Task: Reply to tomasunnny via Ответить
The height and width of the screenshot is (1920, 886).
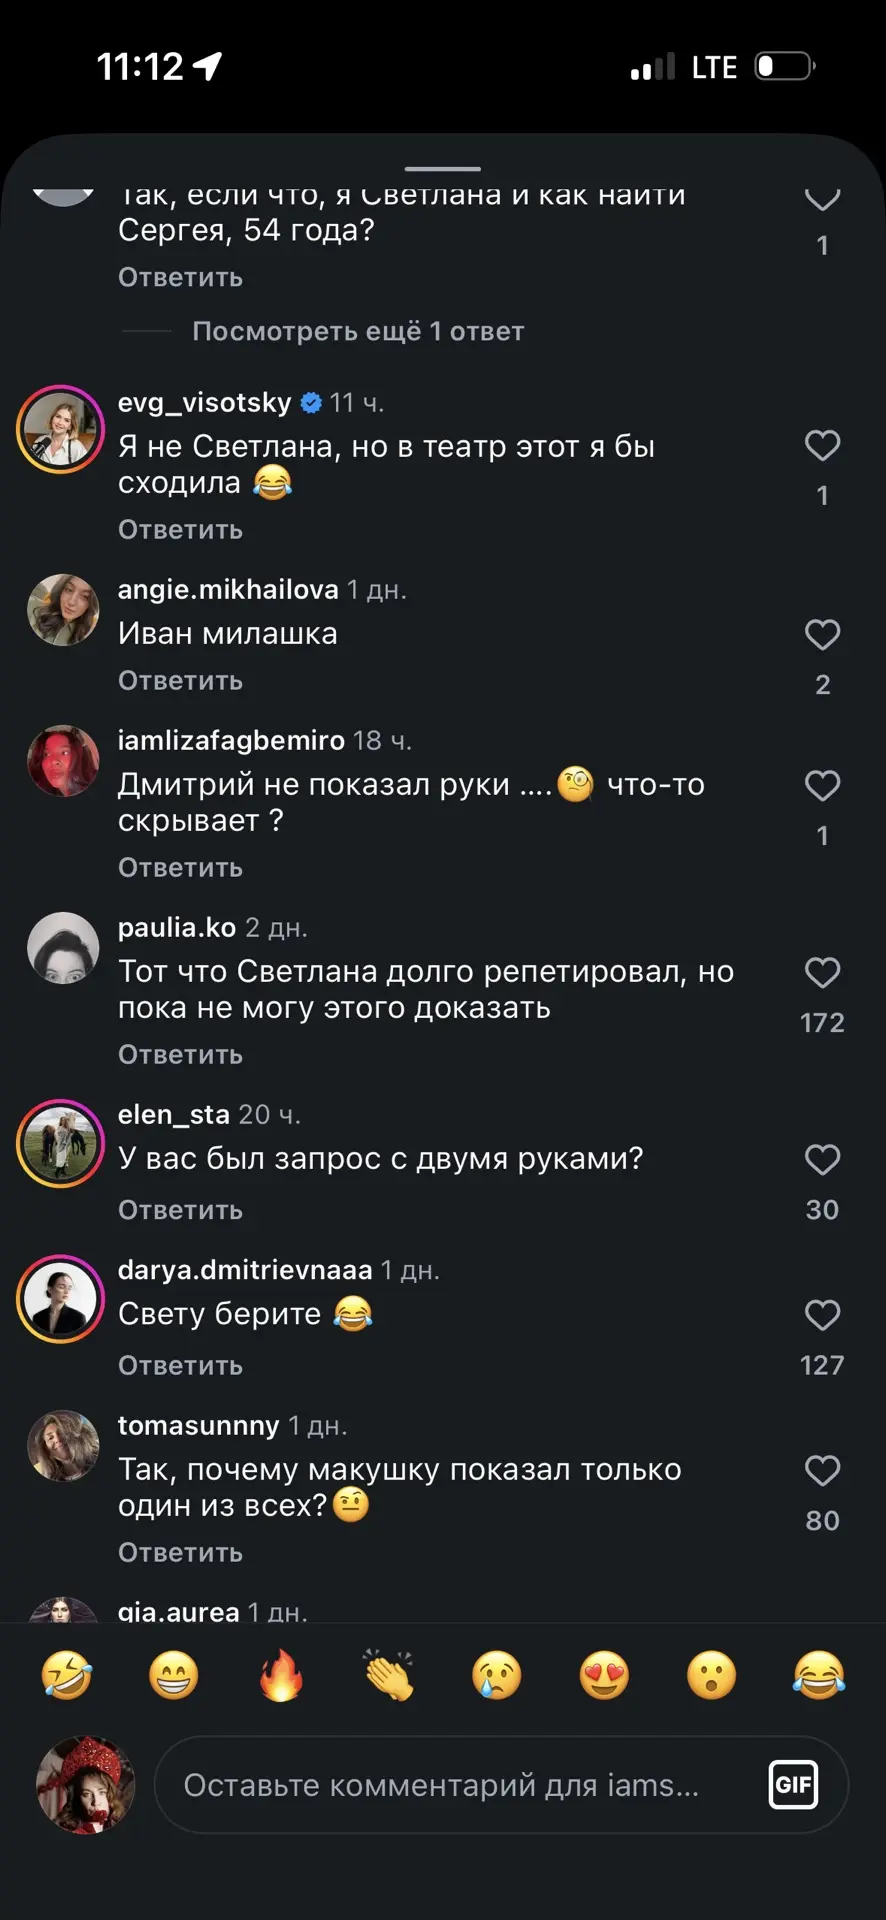Action: [181, 1553]
